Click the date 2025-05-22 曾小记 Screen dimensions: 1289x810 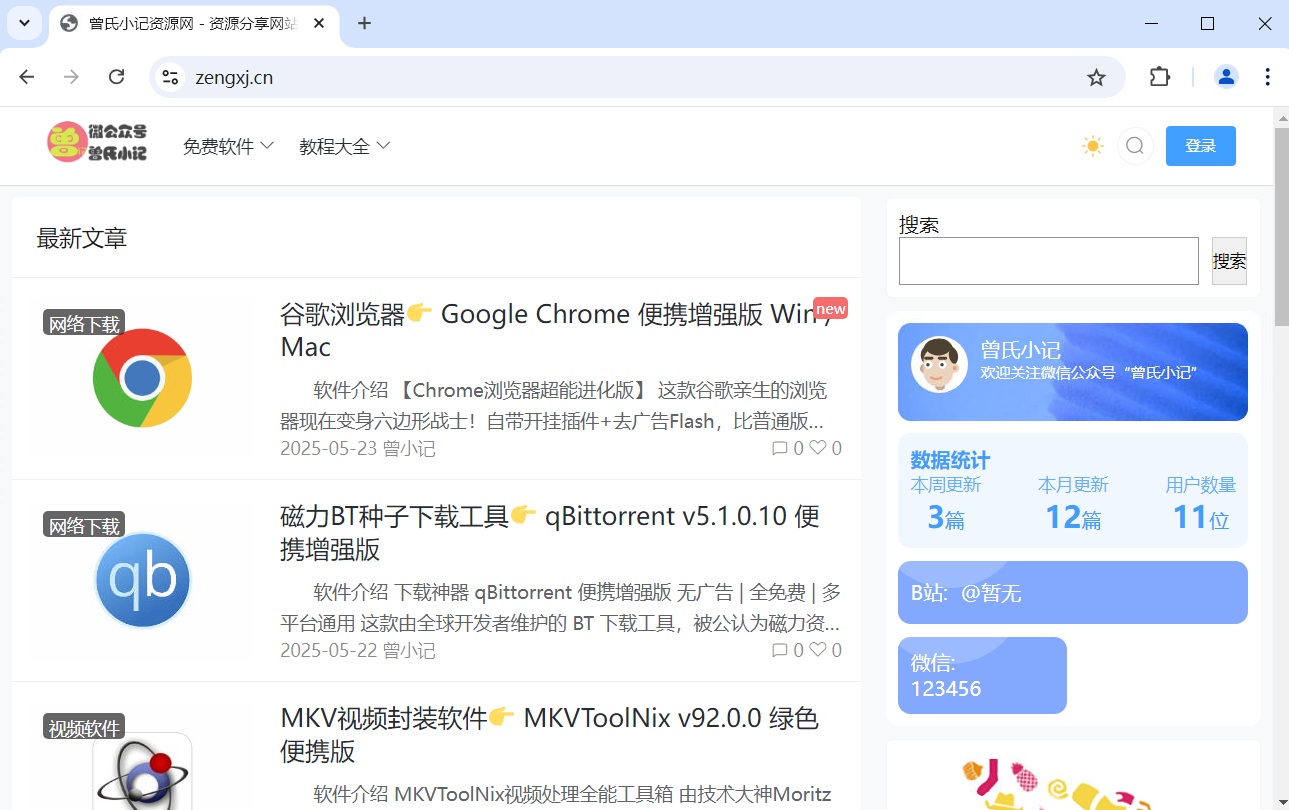coord(358,651)
